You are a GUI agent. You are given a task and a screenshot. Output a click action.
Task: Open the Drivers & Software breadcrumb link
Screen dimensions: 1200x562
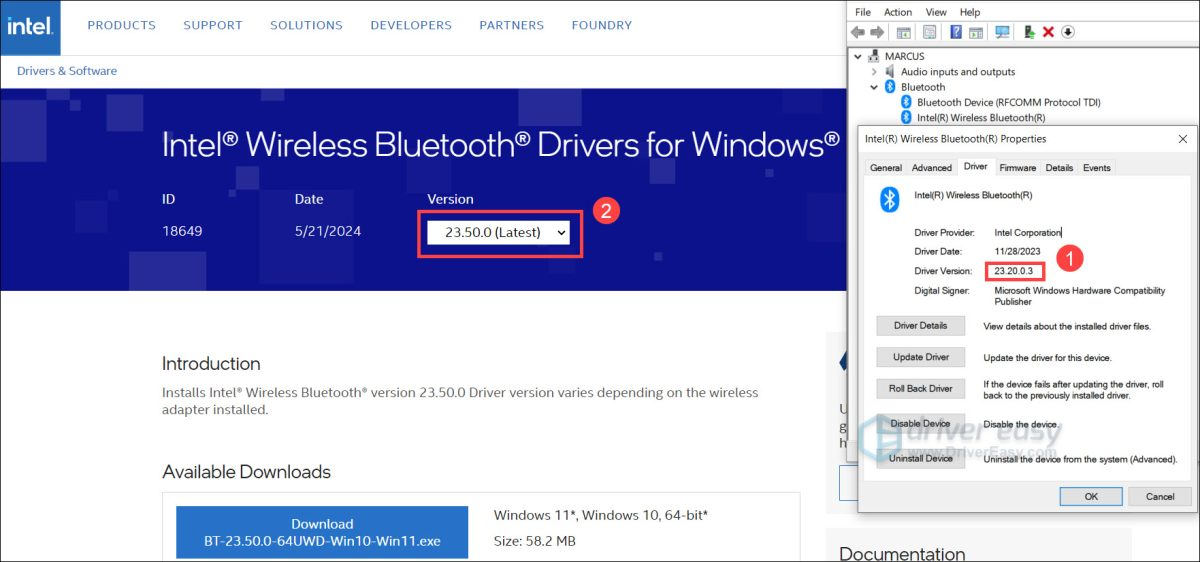pyautogui.click(x=67, y=71)
